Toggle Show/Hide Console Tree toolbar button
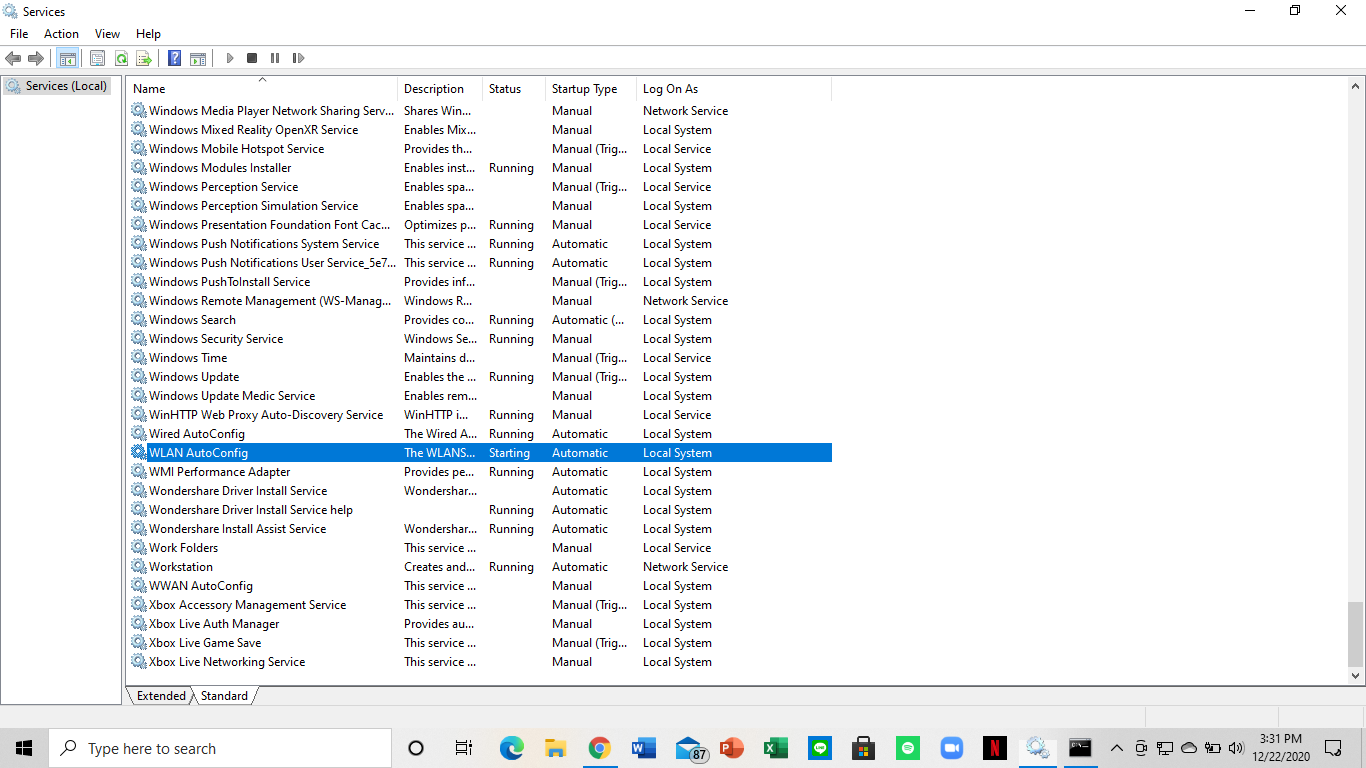This screenshot has height=768, width=1366. click(x=67, y=59)
